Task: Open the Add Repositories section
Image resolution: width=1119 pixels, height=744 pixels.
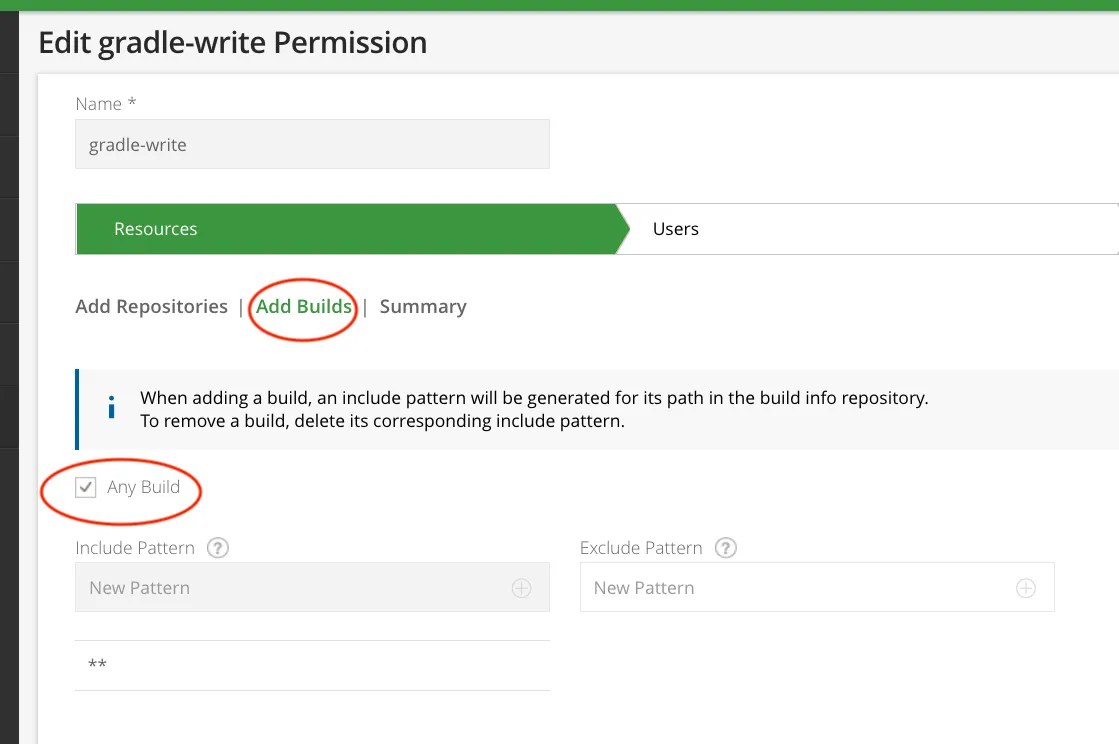Action: pyautogui.click(x=151, y=307)
